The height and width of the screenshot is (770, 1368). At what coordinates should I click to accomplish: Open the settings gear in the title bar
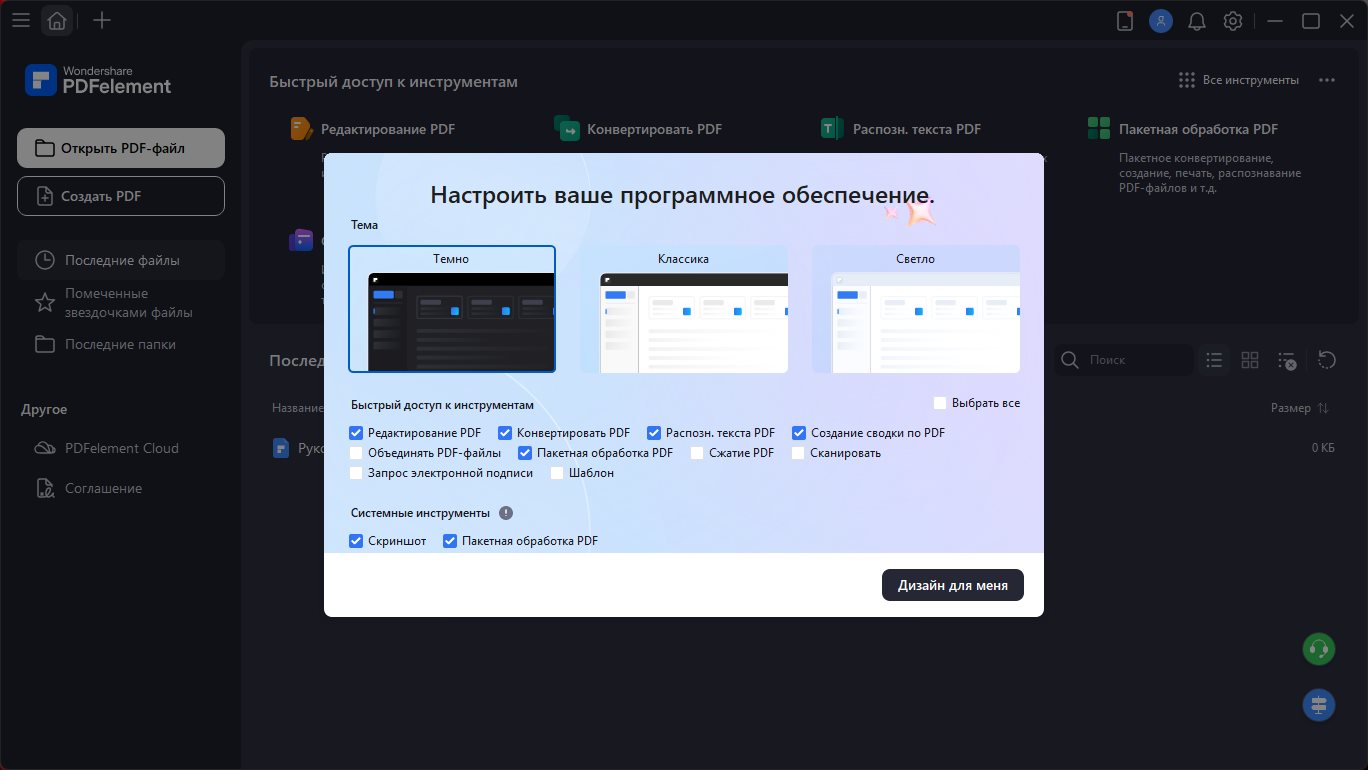click(1233, 20)
